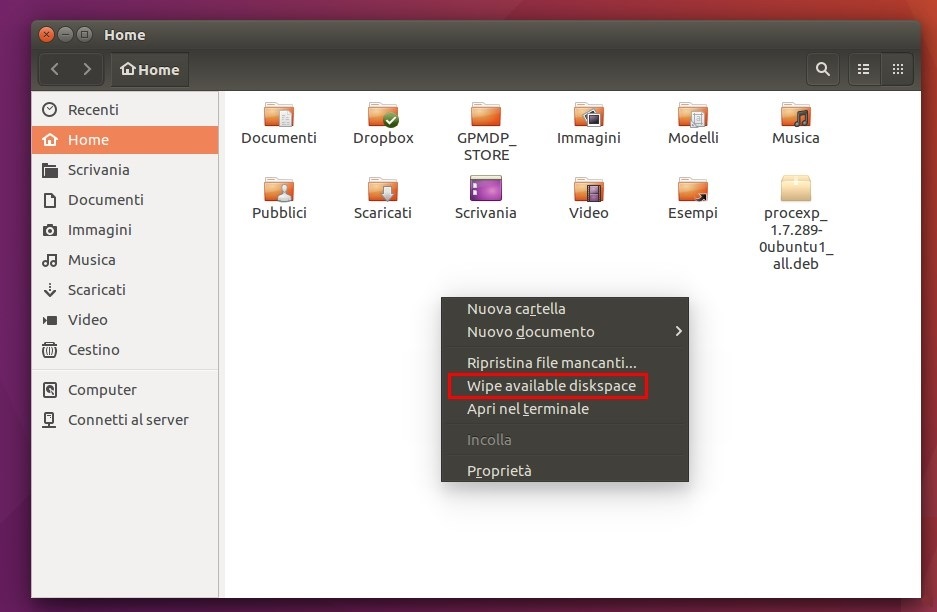
Task: Open the GPMDP_STORE folder
Action: pyautogui.click(x=486, y=115)
